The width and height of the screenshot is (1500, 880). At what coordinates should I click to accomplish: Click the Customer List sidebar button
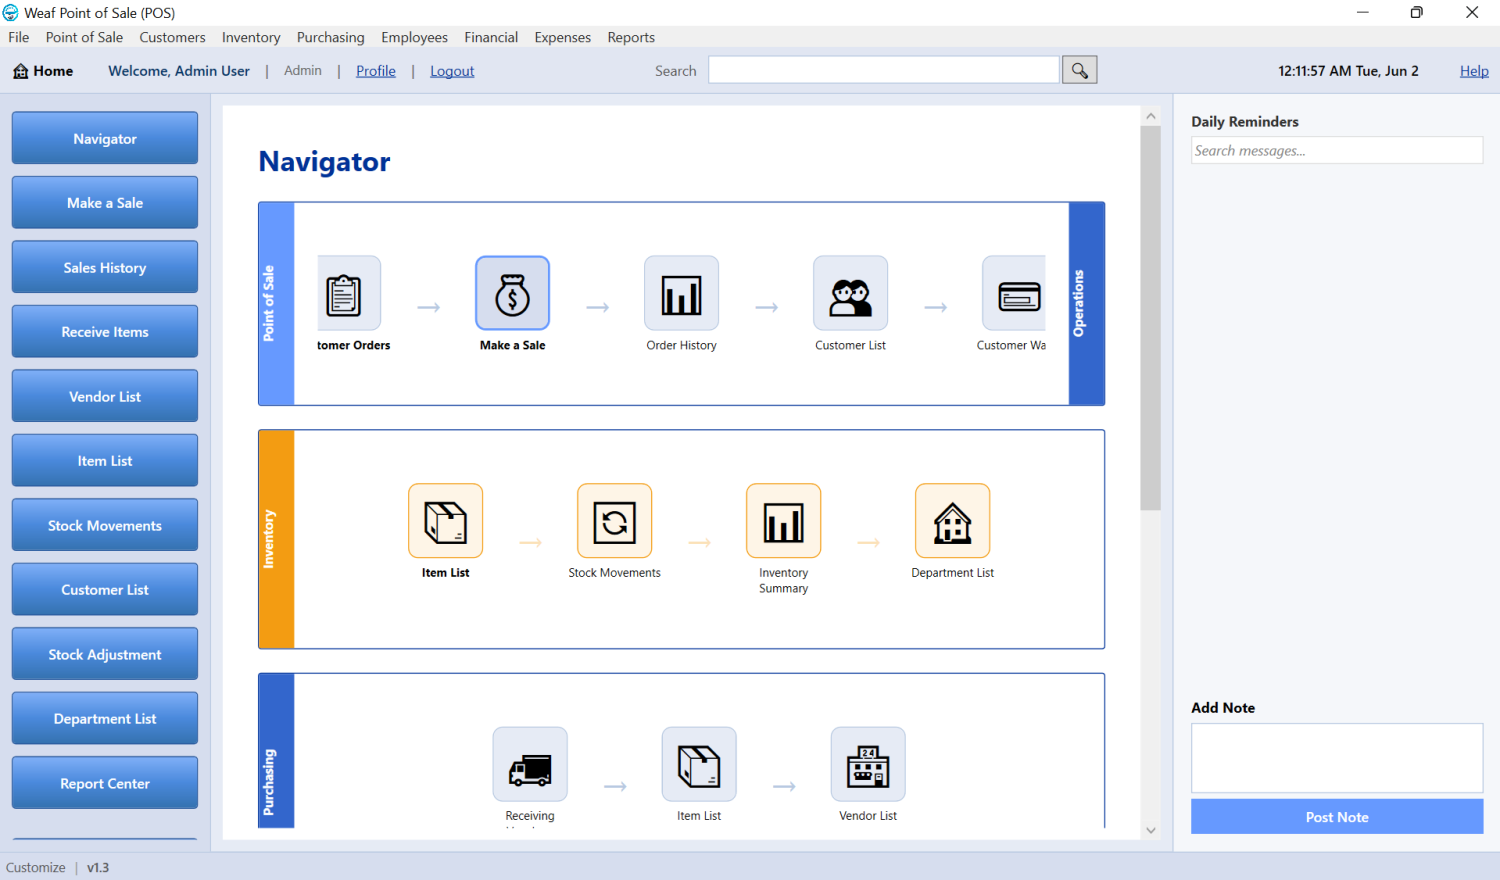point(105,590)
